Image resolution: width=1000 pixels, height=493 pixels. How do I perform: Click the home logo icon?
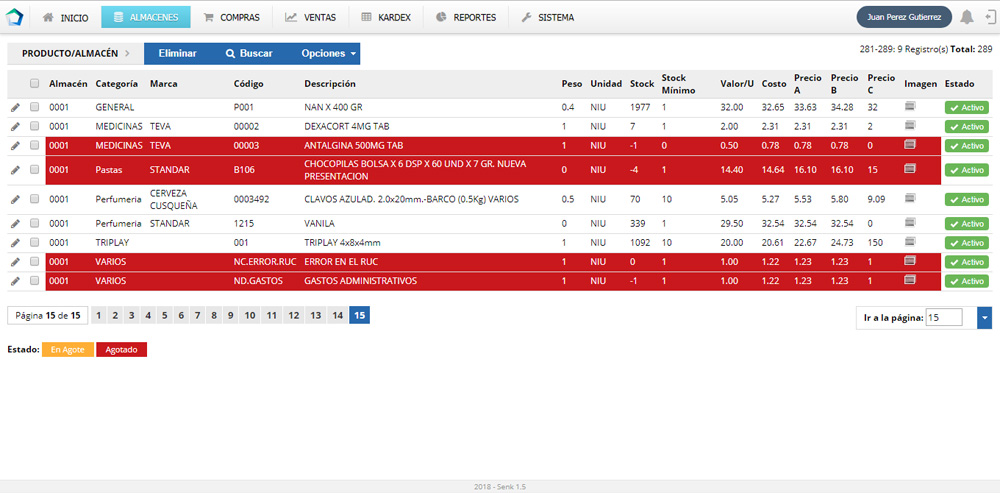click(15, 17)
